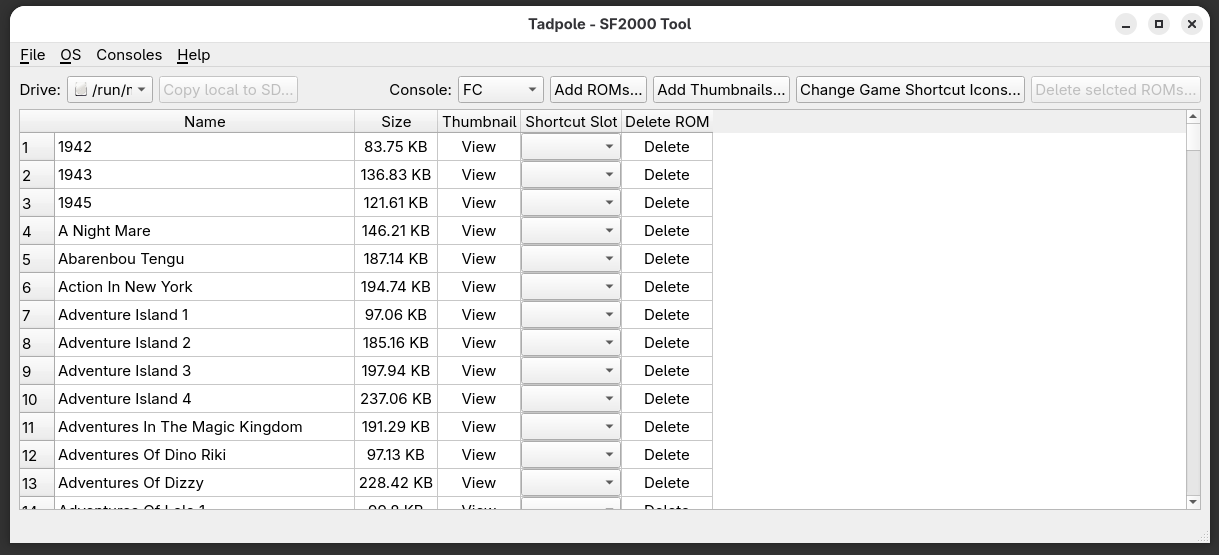Screen dimensions: 1219x555
Task: Open Shortcut Slot dropdown for 1942
Action: coord(570,147)
